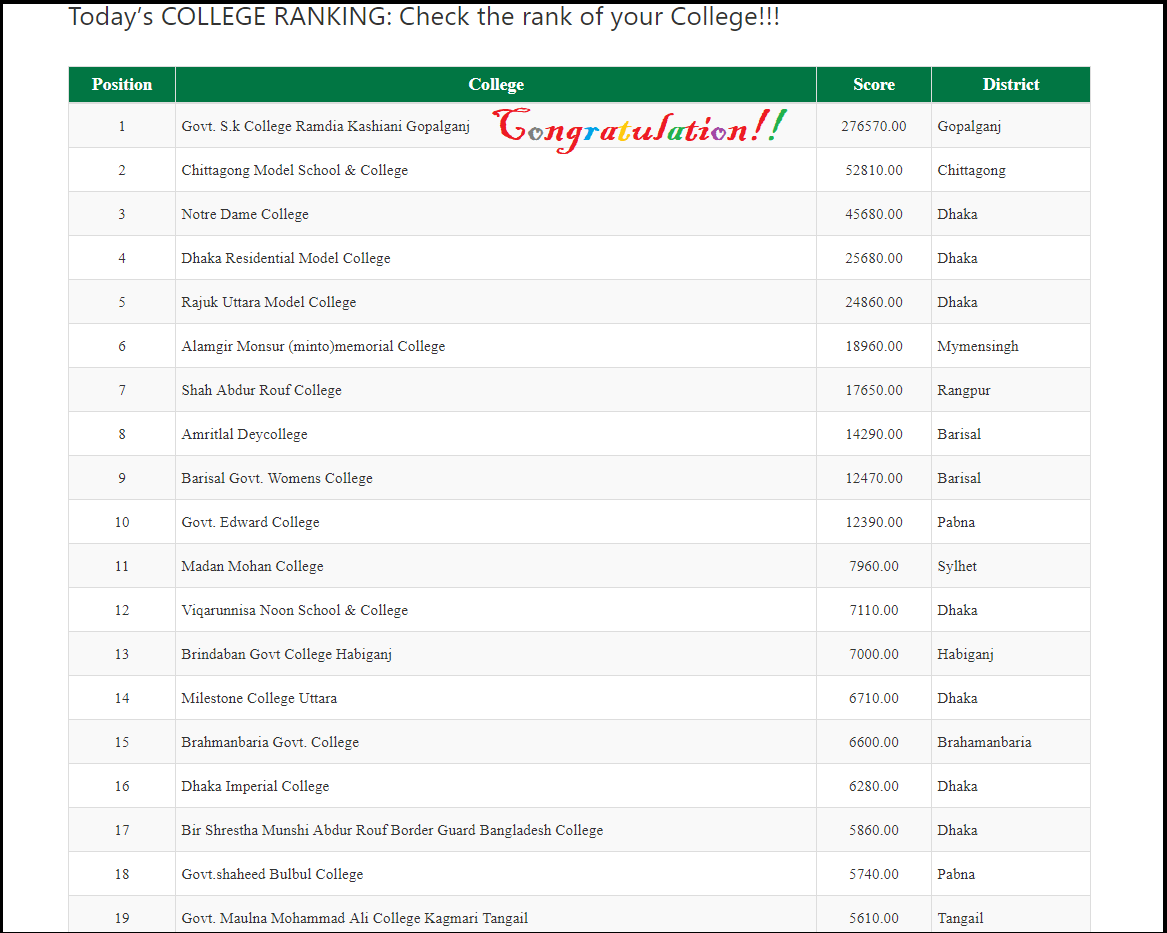Click score 17650.00
The width and height of the screenshot is (1167, 933).
(874, 390)
